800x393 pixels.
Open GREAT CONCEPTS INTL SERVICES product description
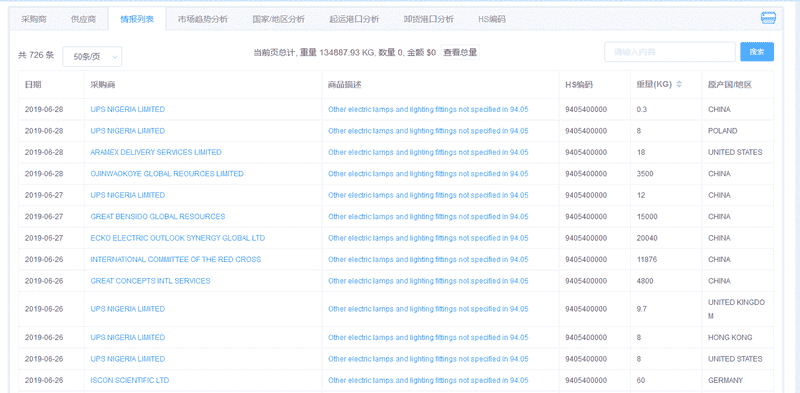[428, 281]
